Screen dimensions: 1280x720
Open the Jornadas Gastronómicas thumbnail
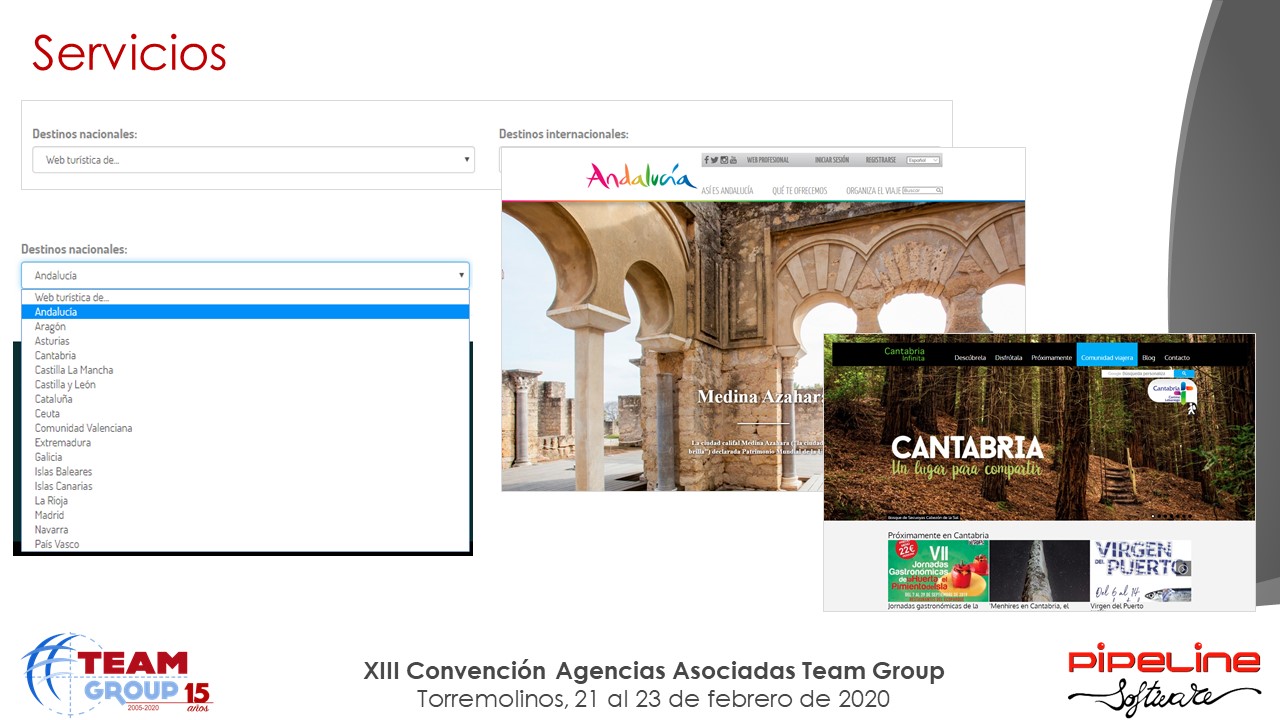pyautogui.click(x=938, y=570)
